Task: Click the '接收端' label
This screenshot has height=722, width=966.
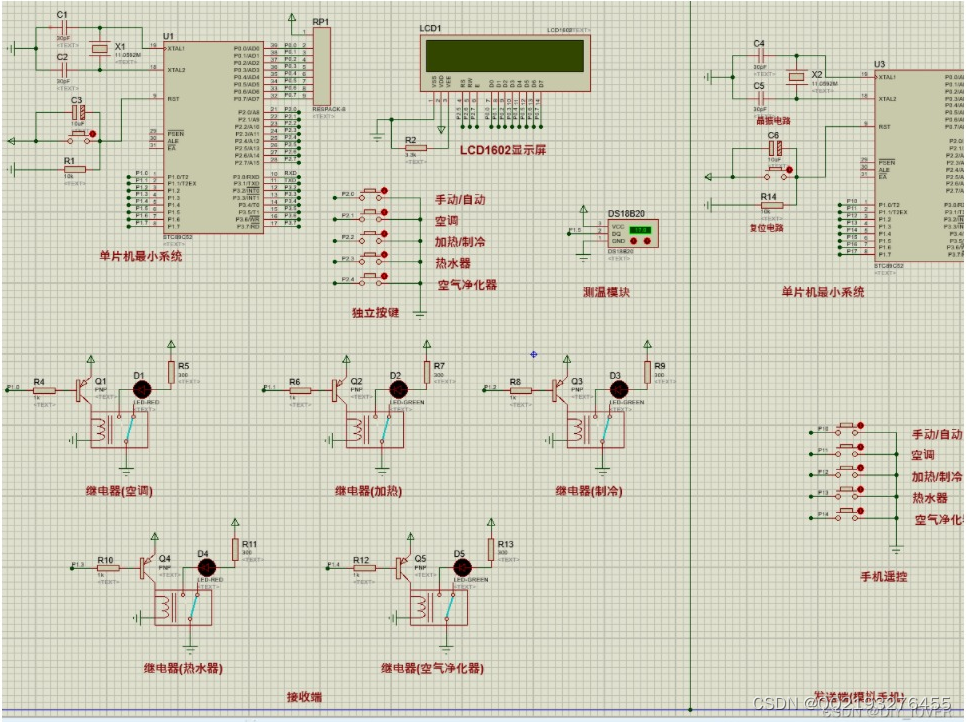Action: tap(304, 697)
